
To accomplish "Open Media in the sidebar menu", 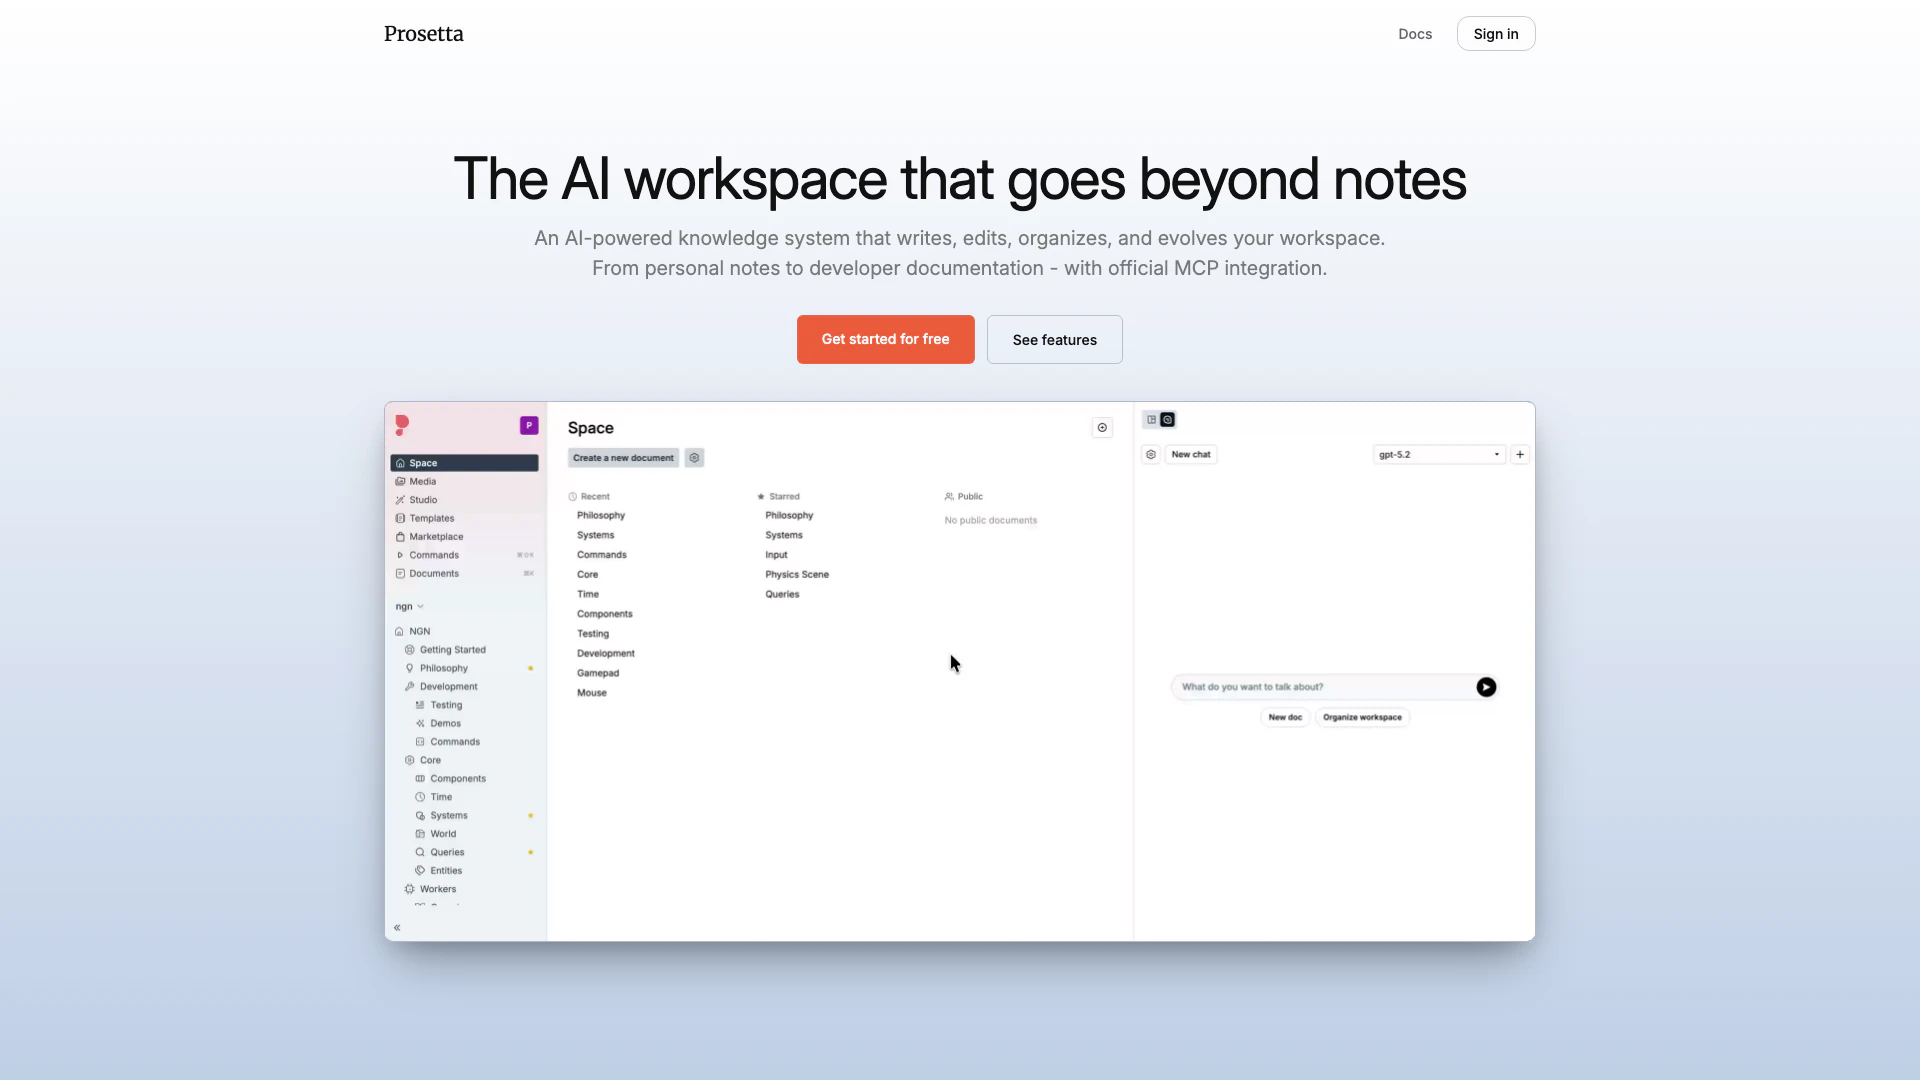I will [x=422, y=482].
